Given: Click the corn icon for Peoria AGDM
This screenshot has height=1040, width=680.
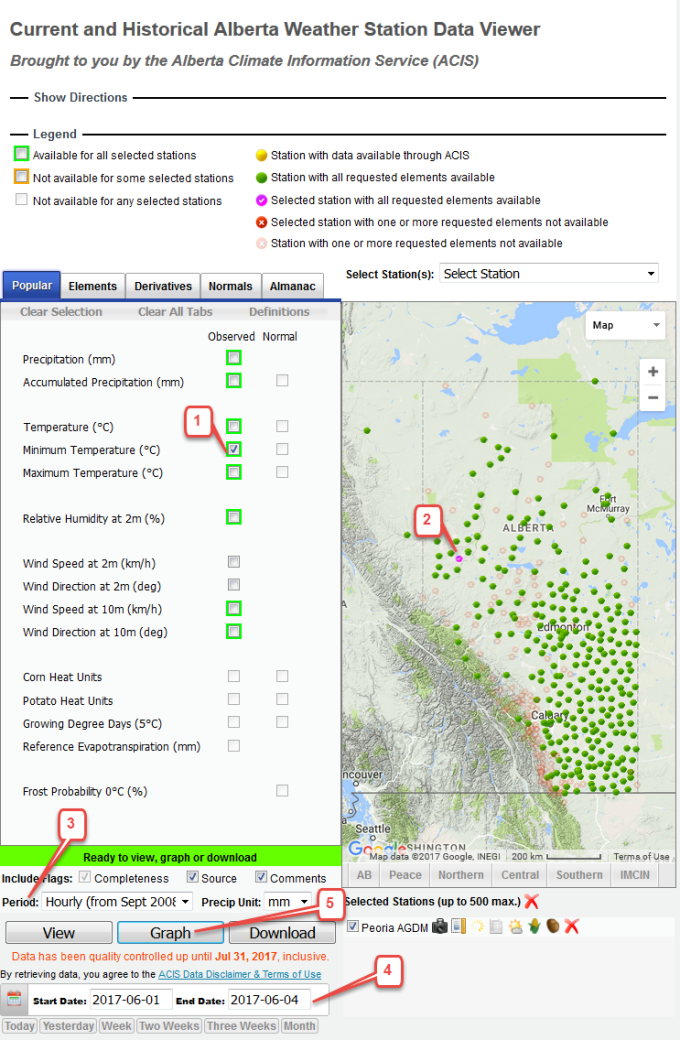Looking at the screenshot, I should [534, 926].
